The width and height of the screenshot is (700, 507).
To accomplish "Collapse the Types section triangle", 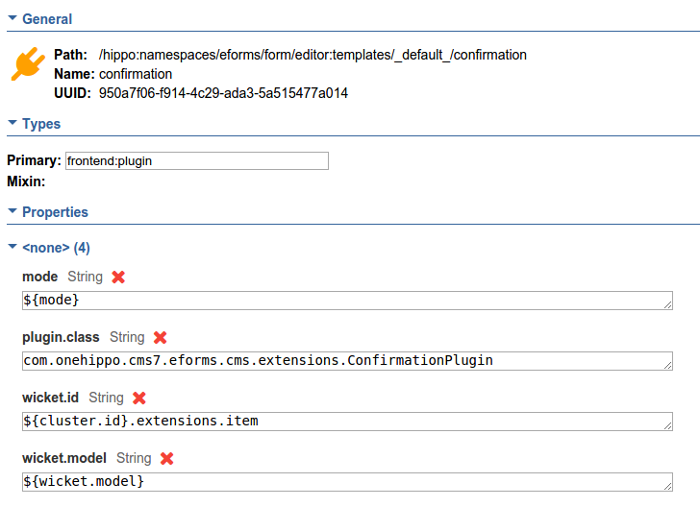I will click(12, 122).
